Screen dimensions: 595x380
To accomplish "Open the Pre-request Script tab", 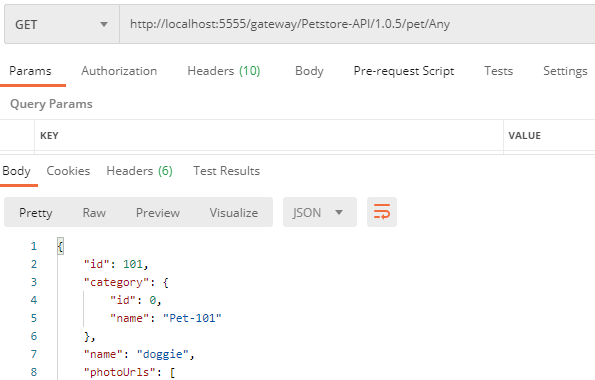I will coord(404,71).
